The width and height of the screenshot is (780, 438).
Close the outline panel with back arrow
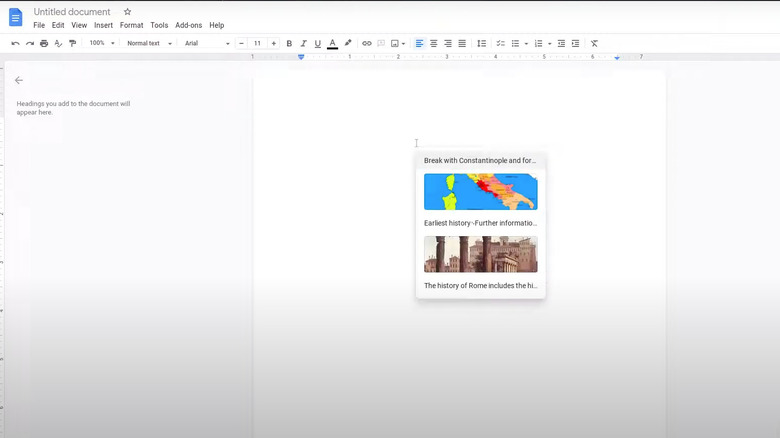[18, 80]
